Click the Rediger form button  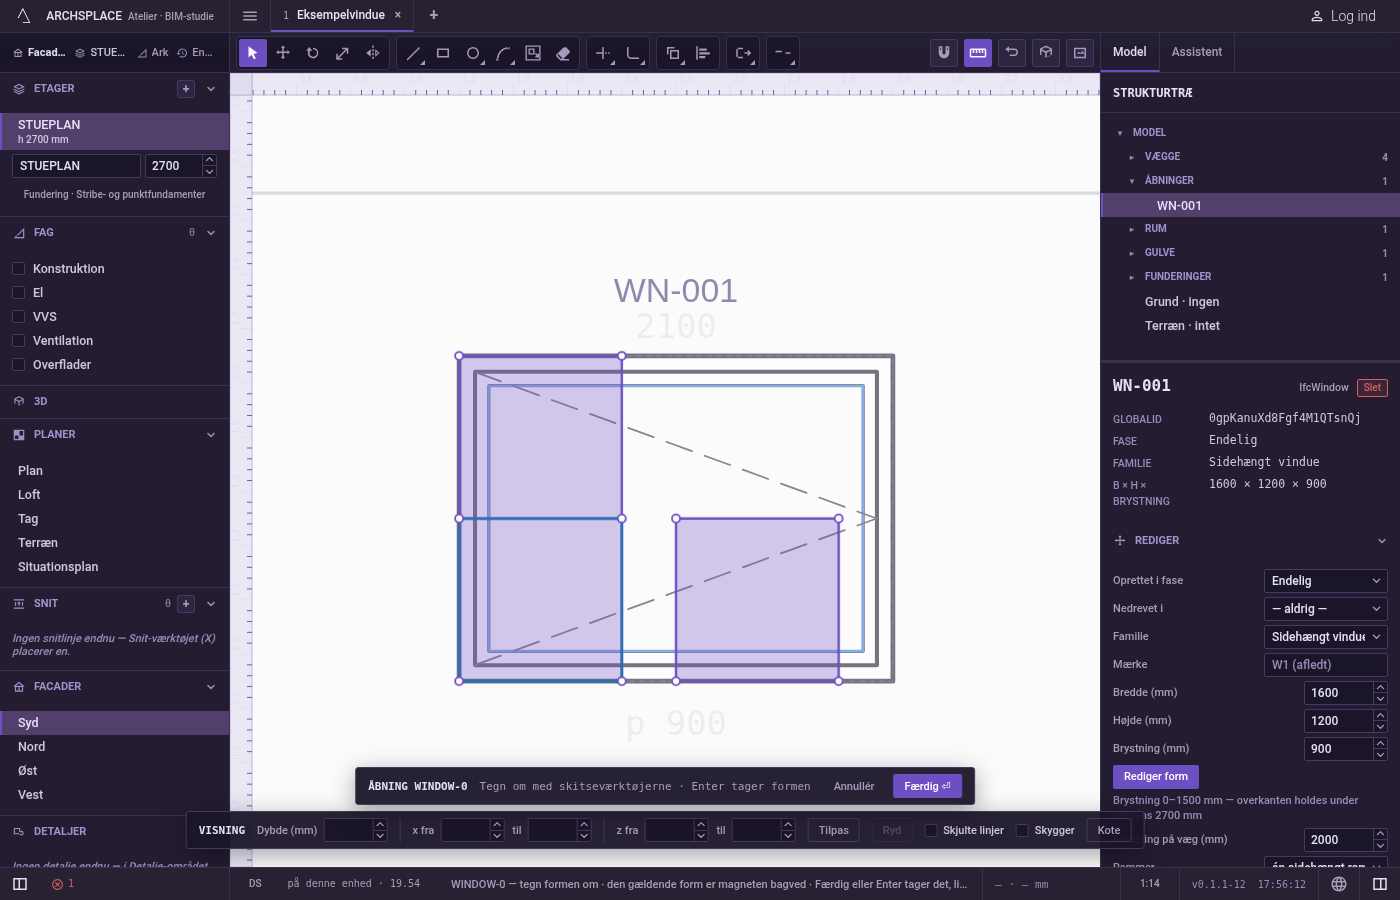pyautogui.click(x=1156, y=777)
